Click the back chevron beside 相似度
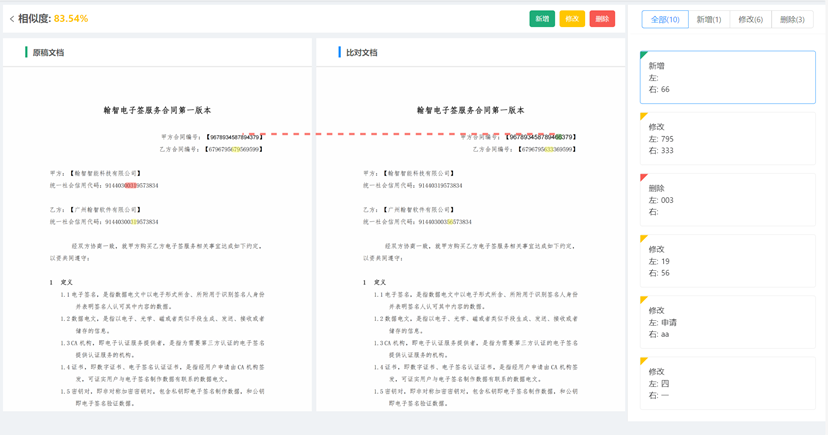The height and width of the screenshot is (435, 828). click(12, 19)
